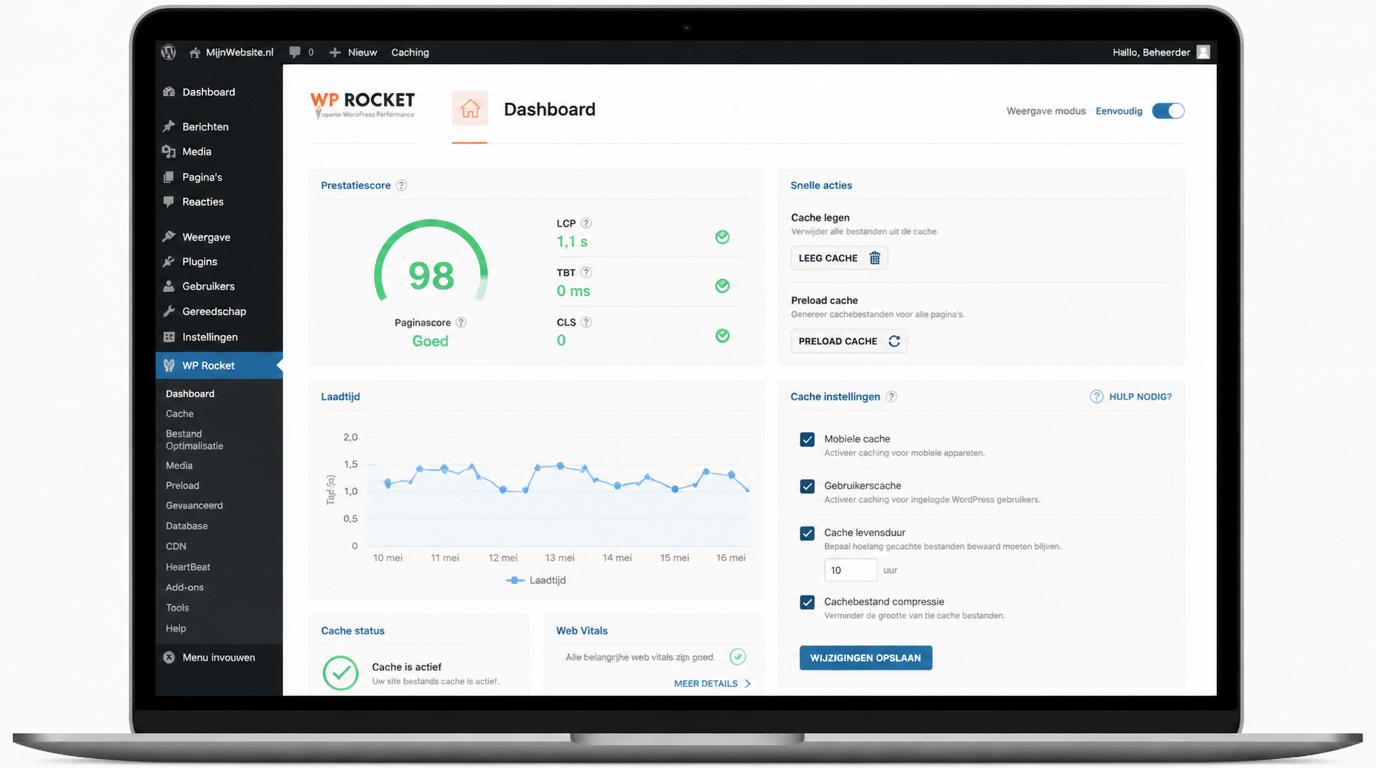Click the Weergave brush icon

coord(169,237)
